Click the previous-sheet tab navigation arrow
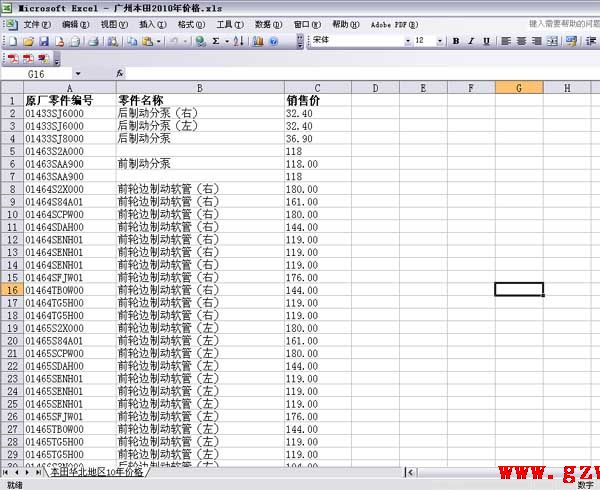Viewport: 600px width, 490px height. point(16,472)
